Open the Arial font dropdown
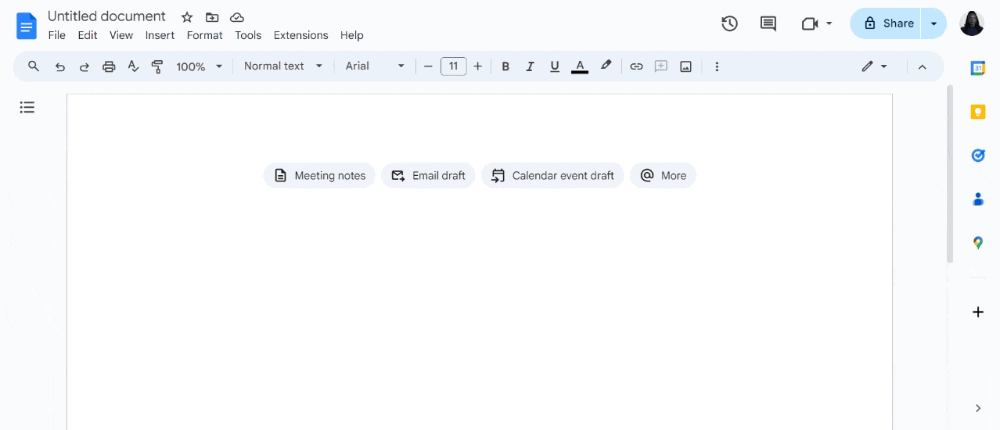 click(375, 66)
